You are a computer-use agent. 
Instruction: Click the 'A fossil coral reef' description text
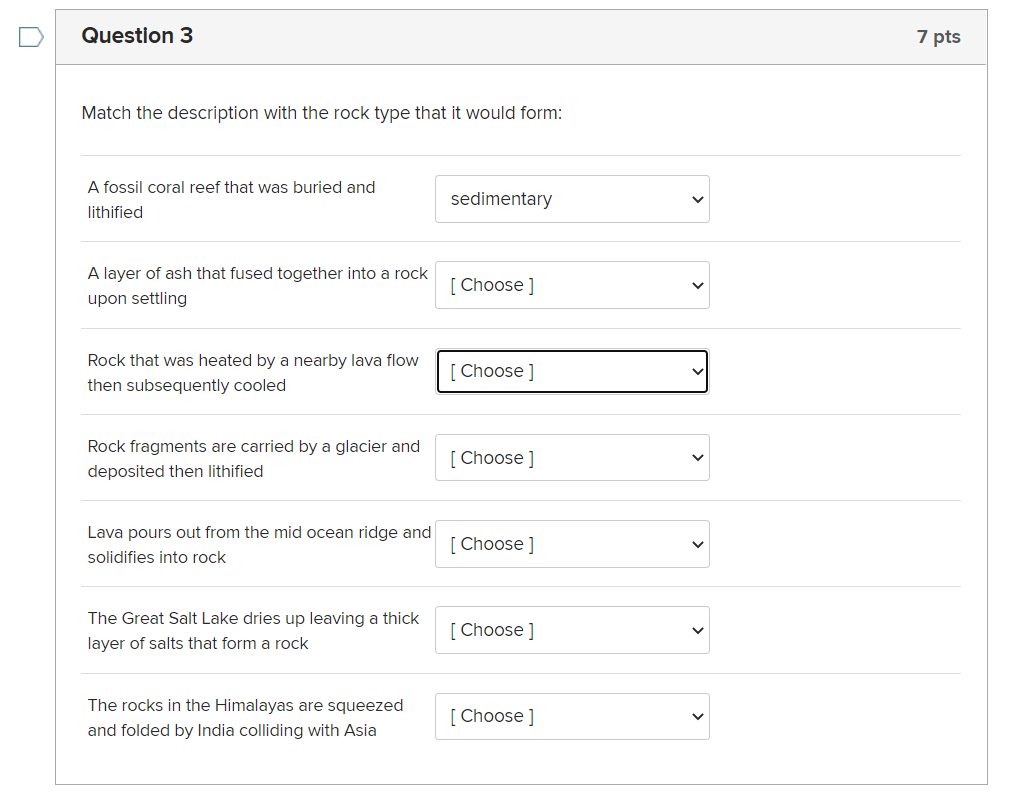pyautogui.click(x=231, y=200)
